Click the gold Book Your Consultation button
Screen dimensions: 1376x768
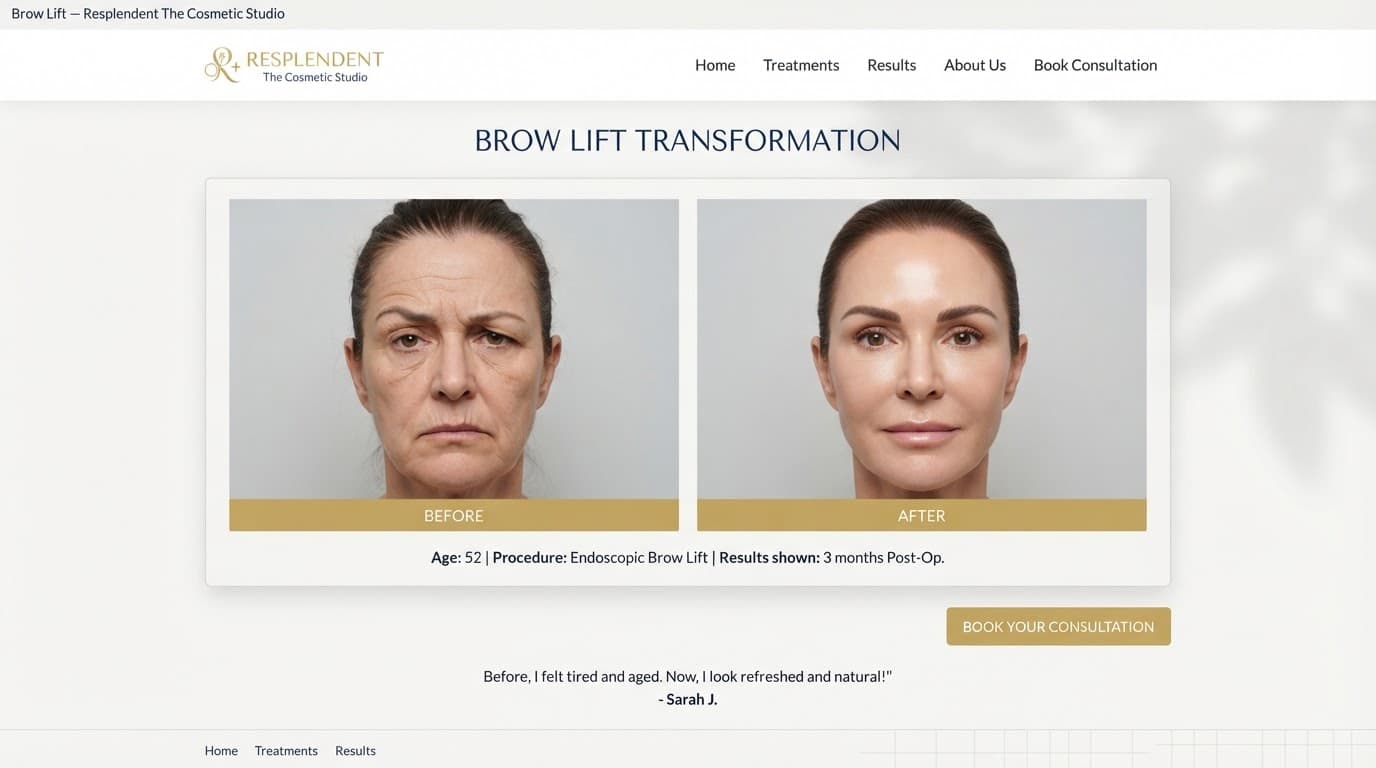[1058, 626]
